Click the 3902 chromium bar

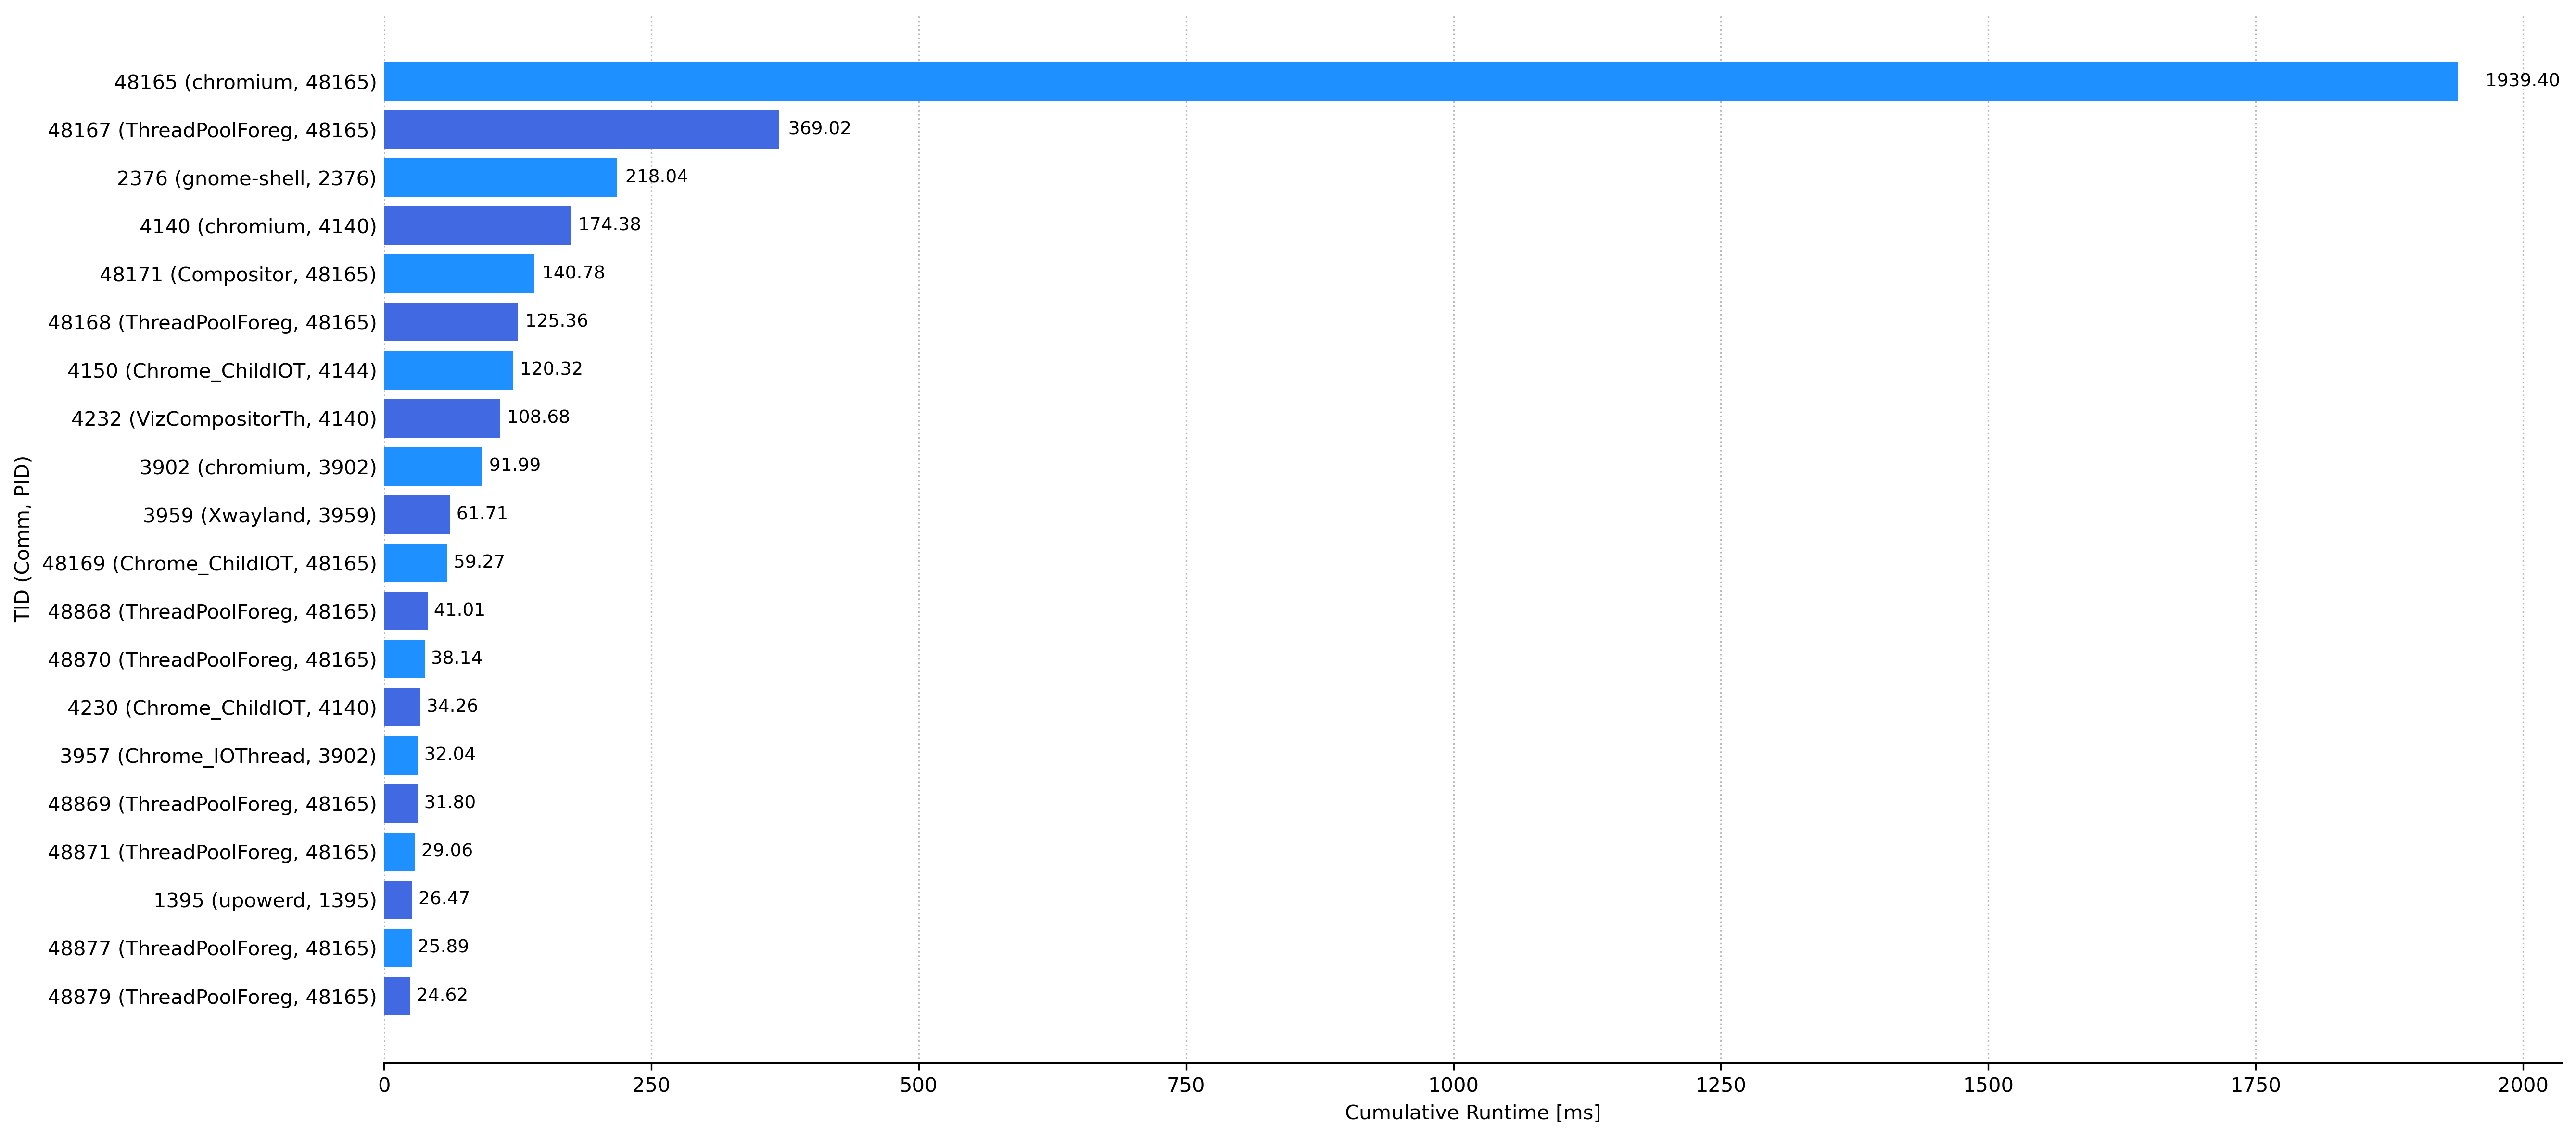[x=433, y=466]
